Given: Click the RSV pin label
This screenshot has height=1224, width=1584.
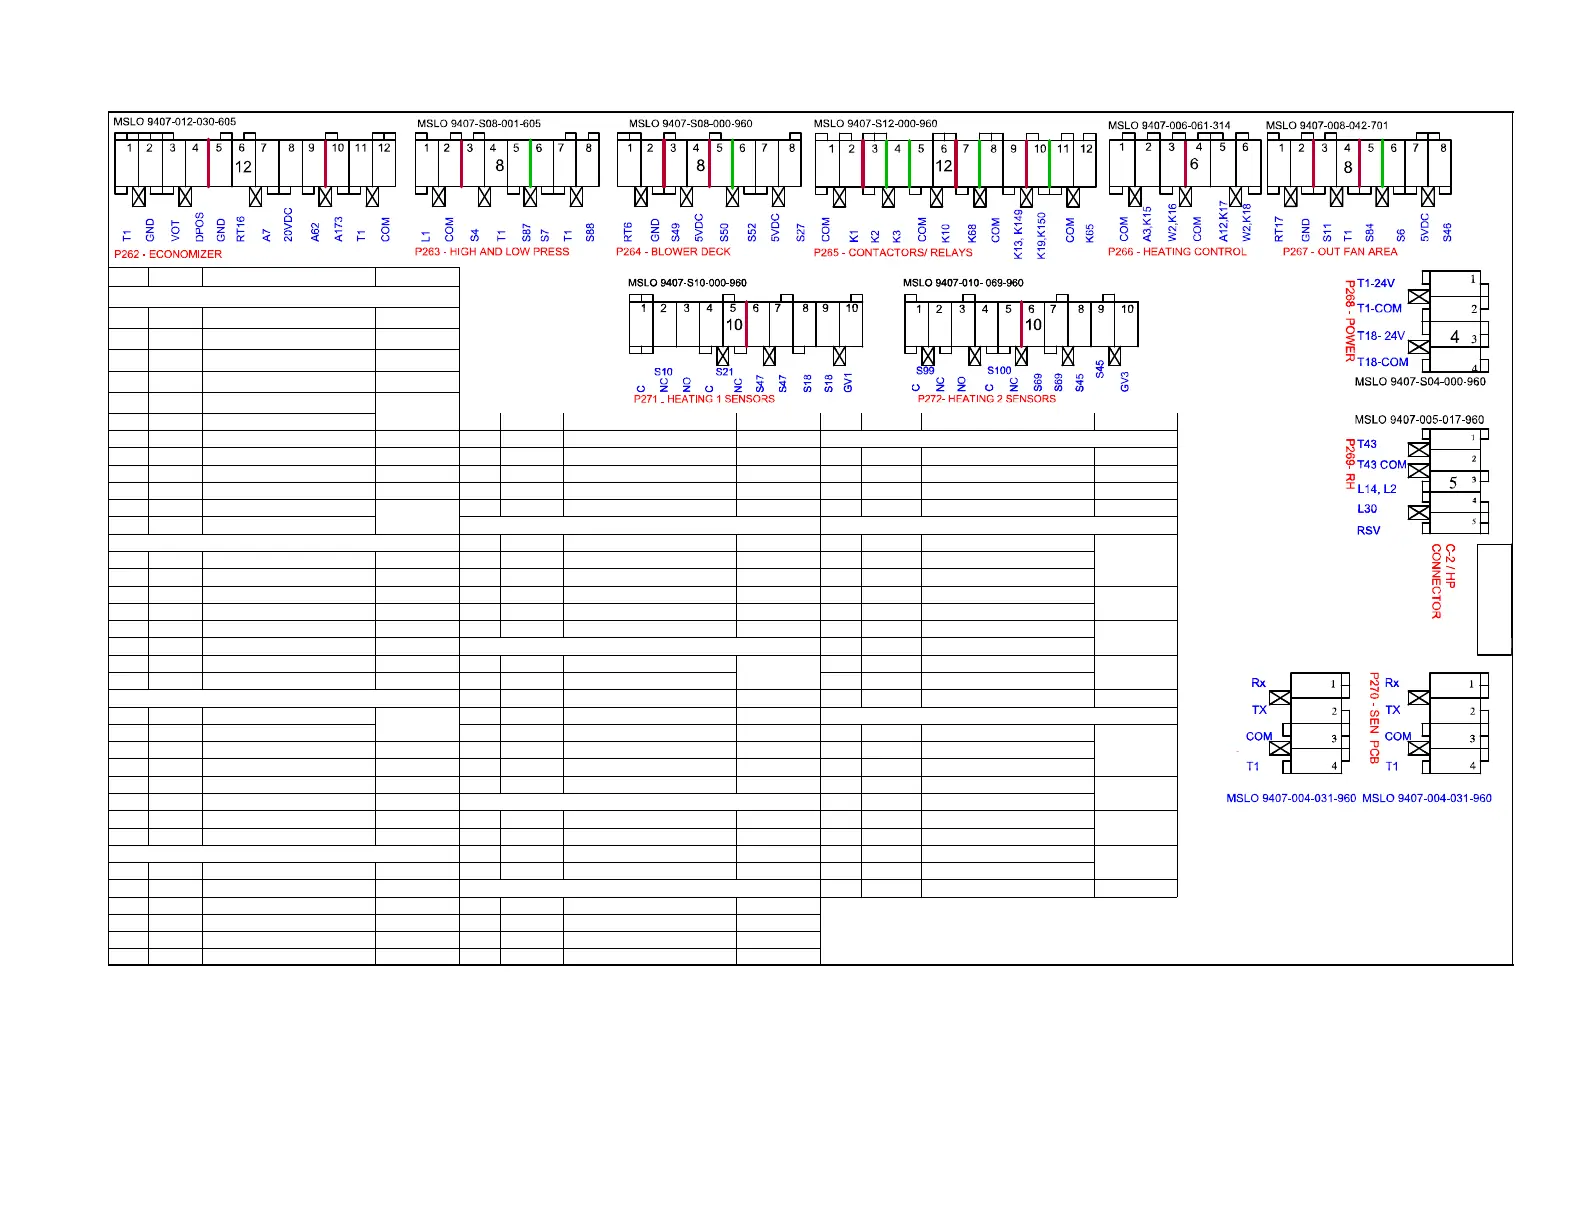Looking at the screenshot, I should (1368, 531).
